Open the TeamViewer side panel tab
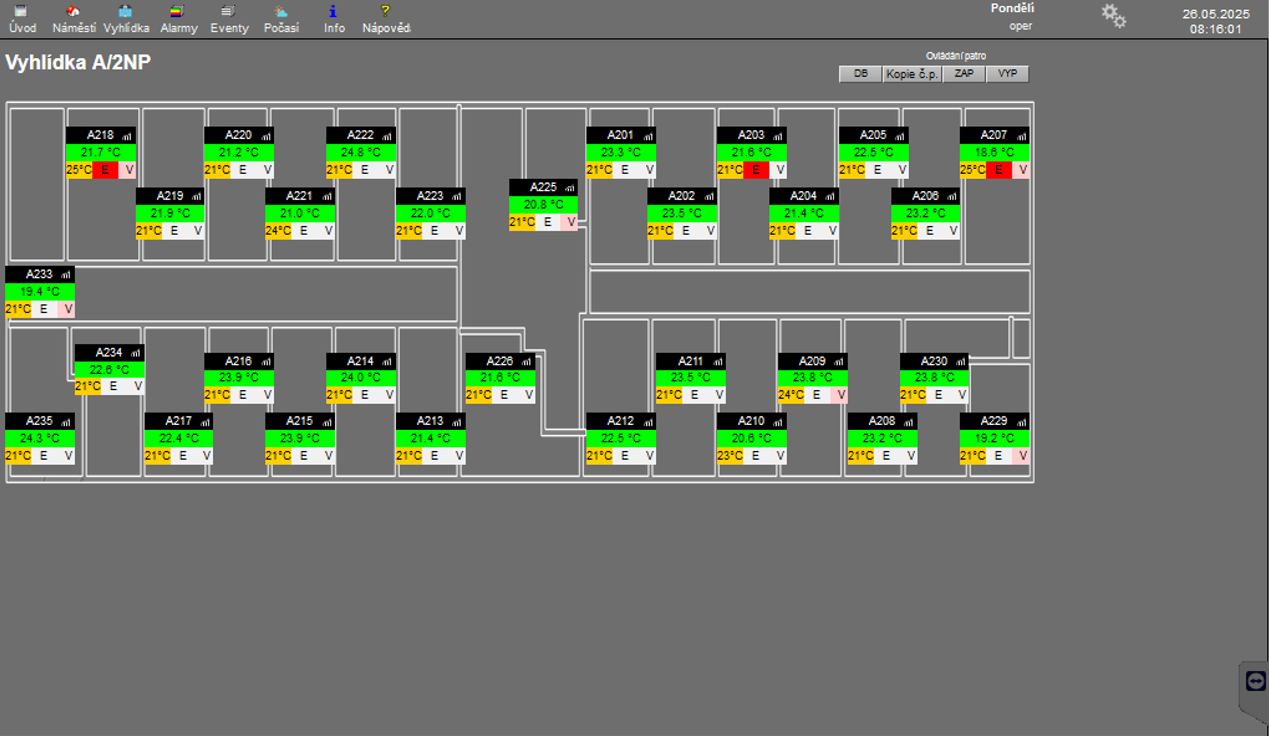 point(1255,681)
